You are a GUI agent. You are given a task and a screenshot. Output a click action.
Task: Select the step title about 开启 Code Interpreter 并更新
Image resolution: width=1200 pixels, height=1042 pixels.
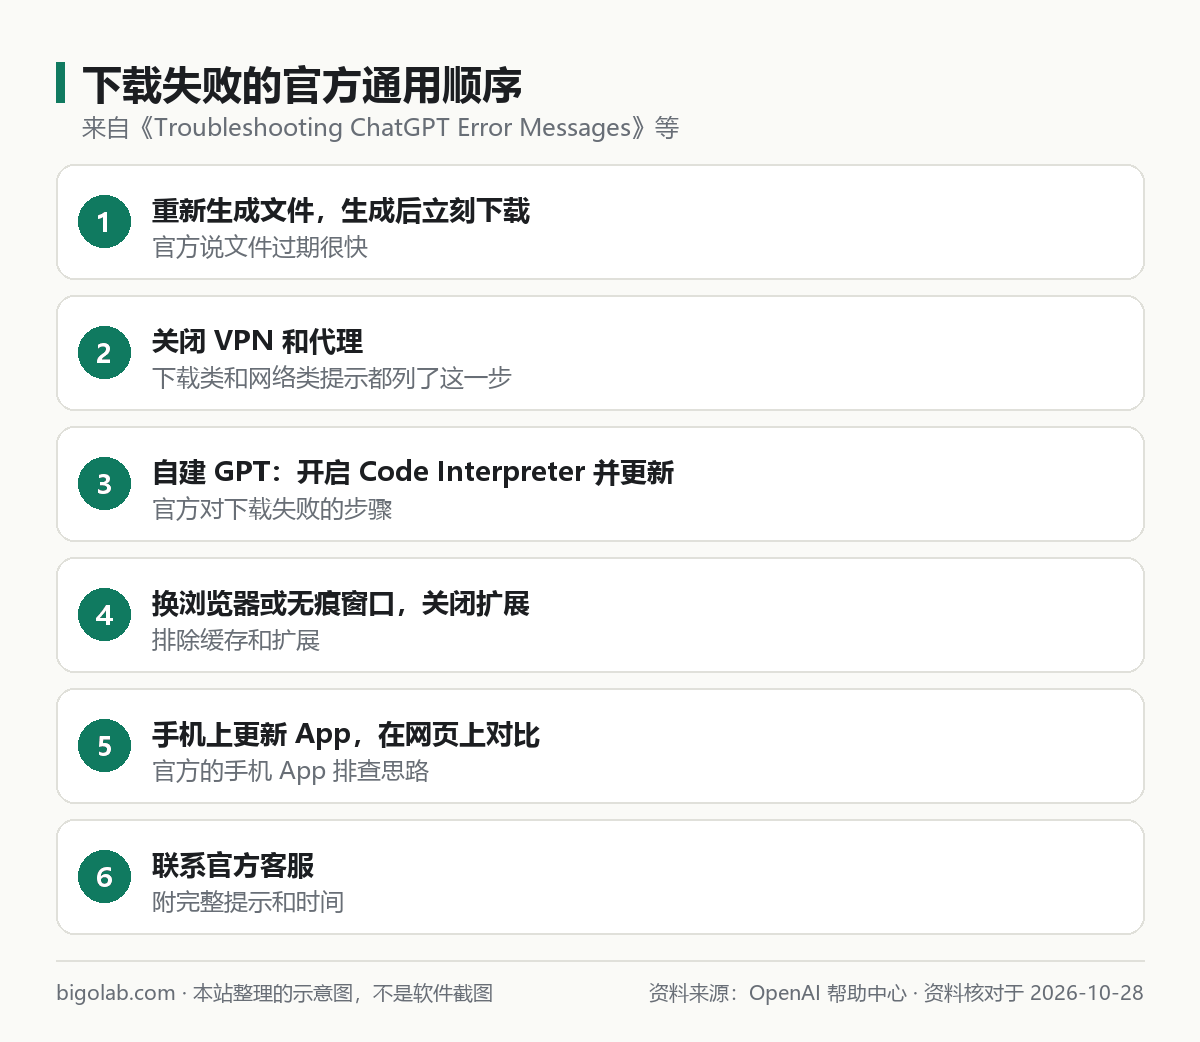click(413, 472)
